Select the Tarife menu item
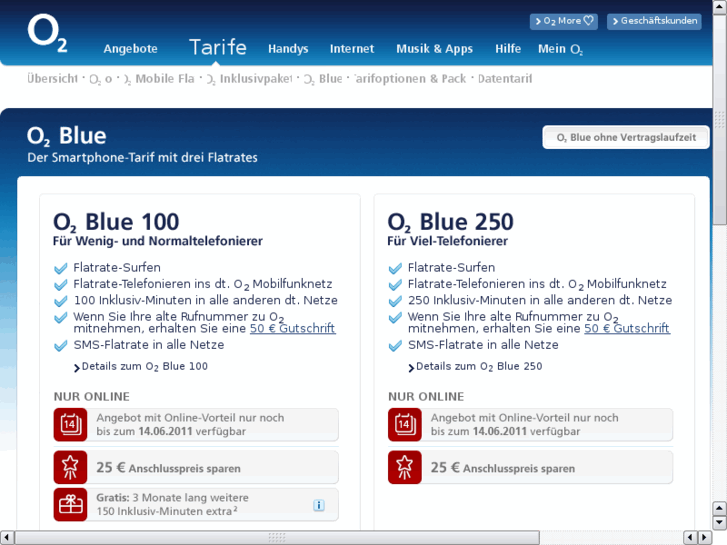This screenshot has width=727, height=545. (x=217, y=47)
